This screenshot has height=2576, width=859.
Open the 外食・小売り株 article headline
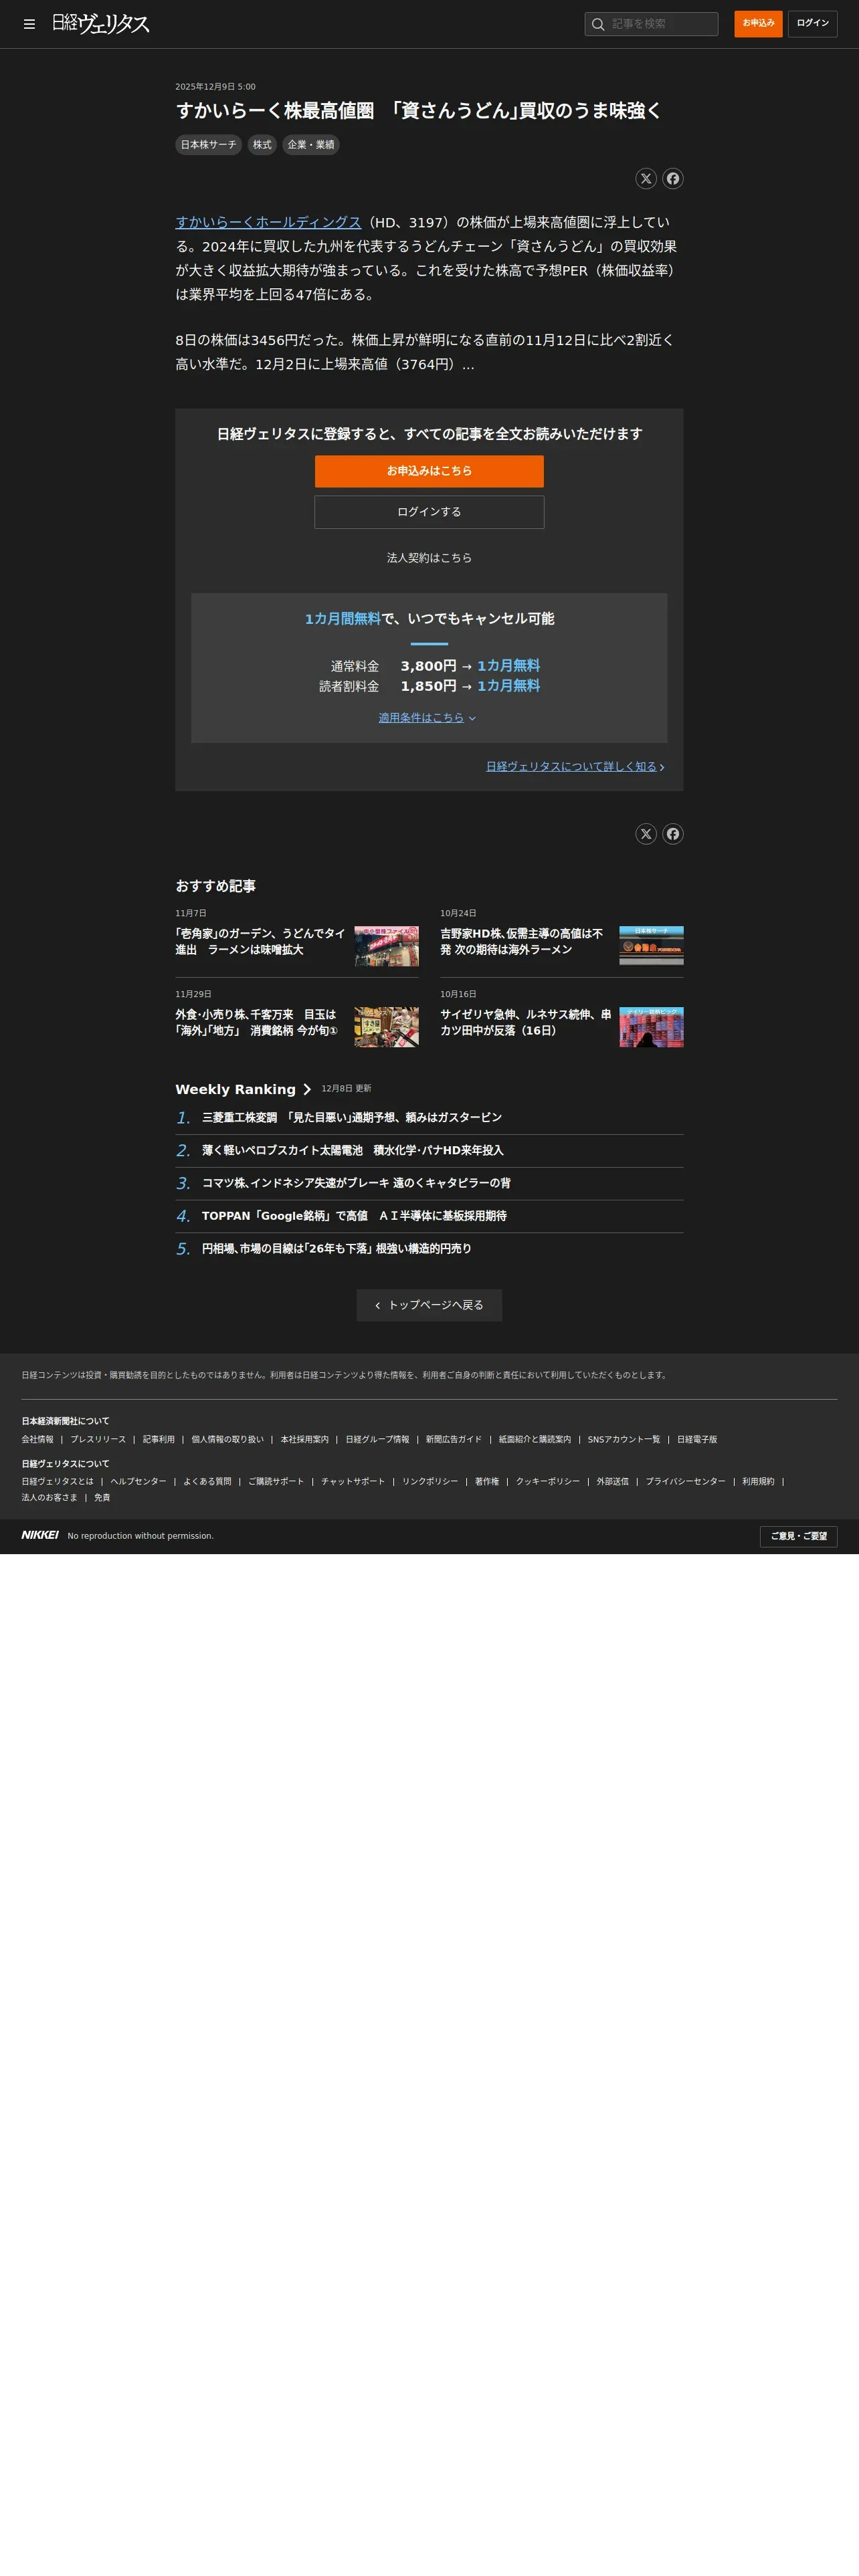pyautogui.click(x=257, y=1022)
